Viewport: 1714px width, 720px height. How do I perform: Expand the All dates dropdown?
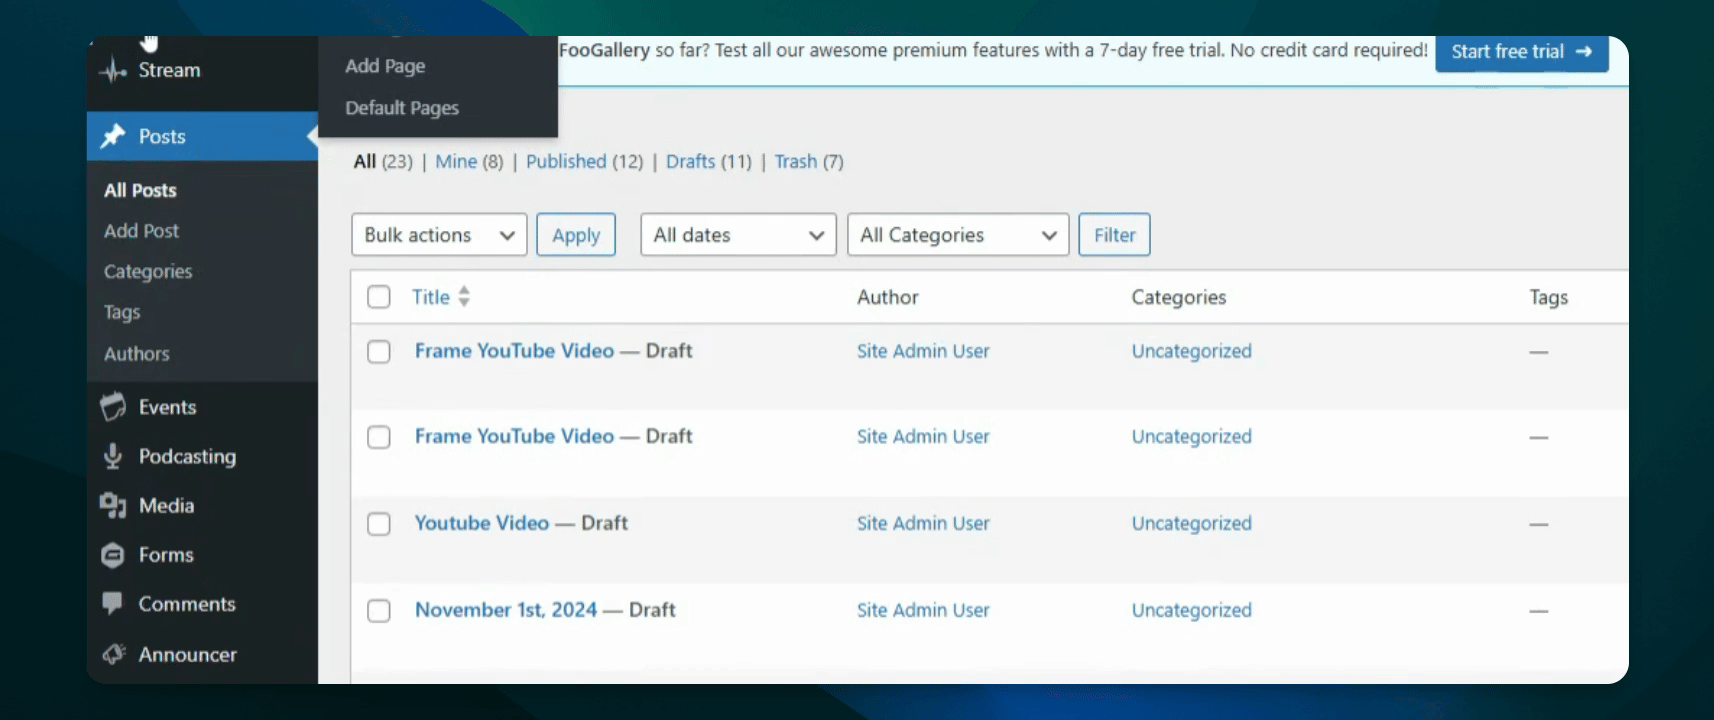738,235
